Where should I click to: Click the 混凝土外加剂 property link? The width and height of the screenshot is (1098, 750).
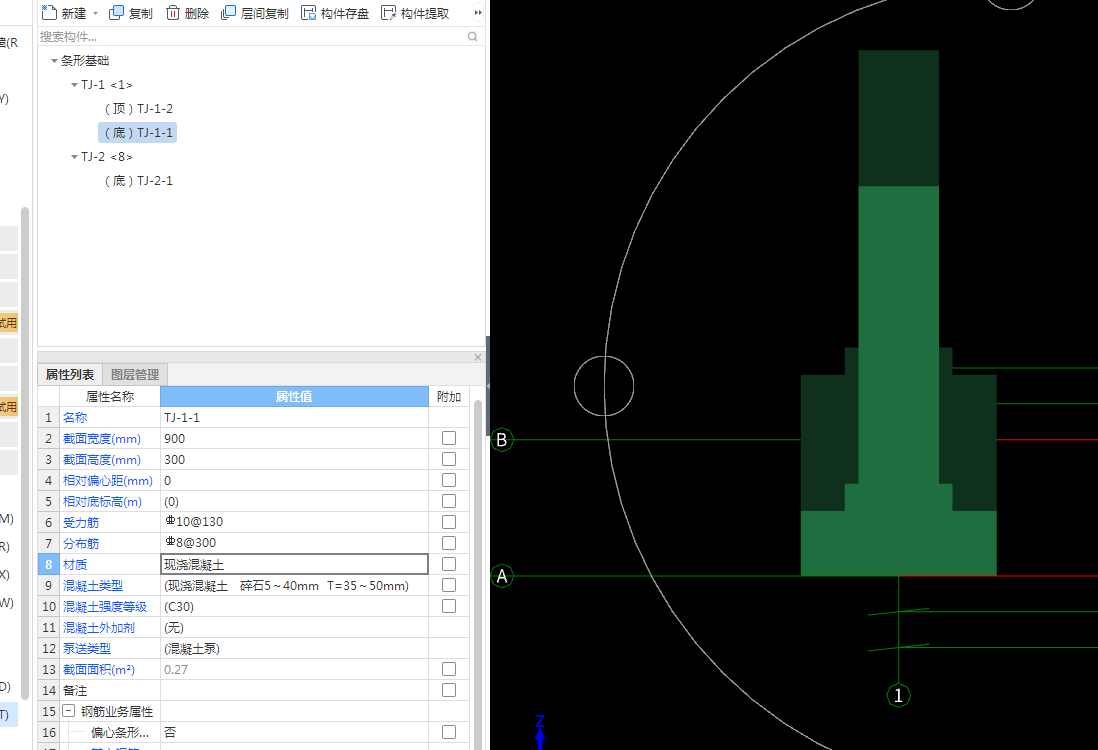99,627
